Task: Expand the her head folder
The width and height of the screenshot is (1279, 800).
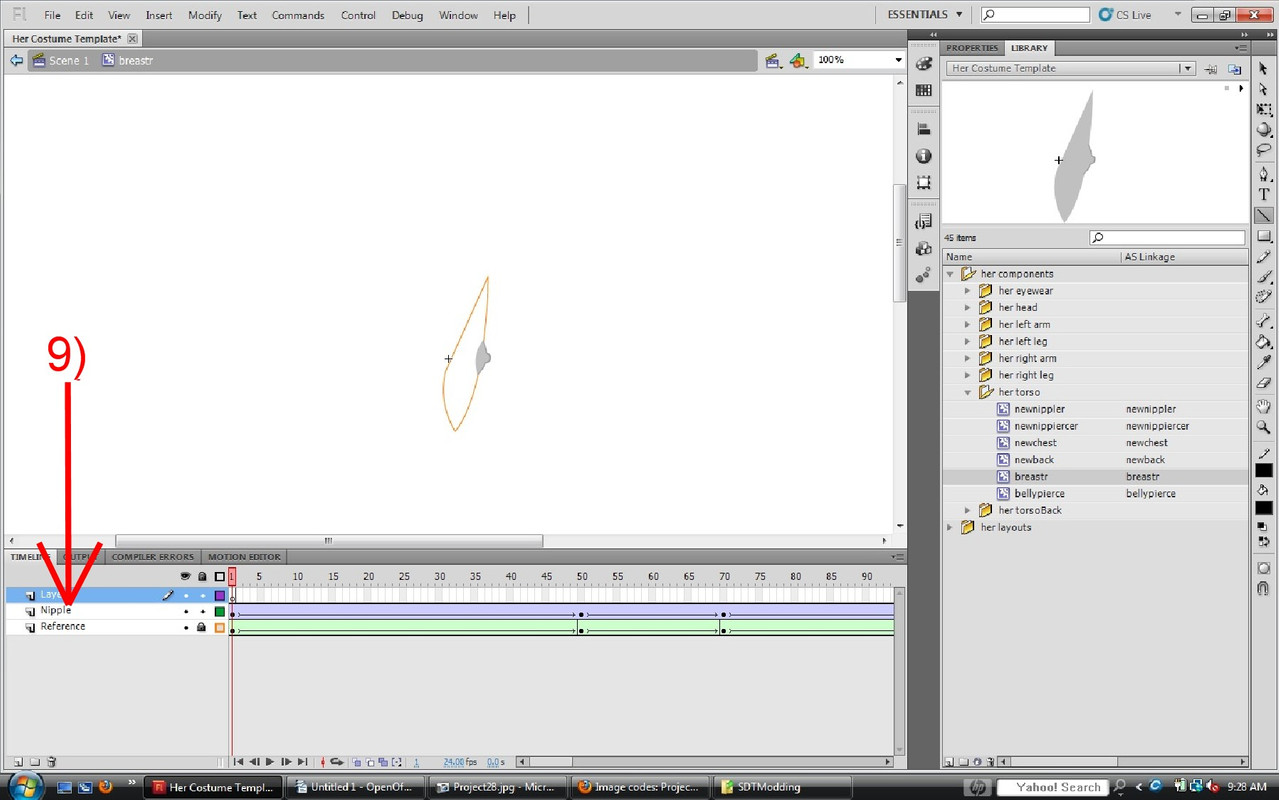Action: click(967, 308)
